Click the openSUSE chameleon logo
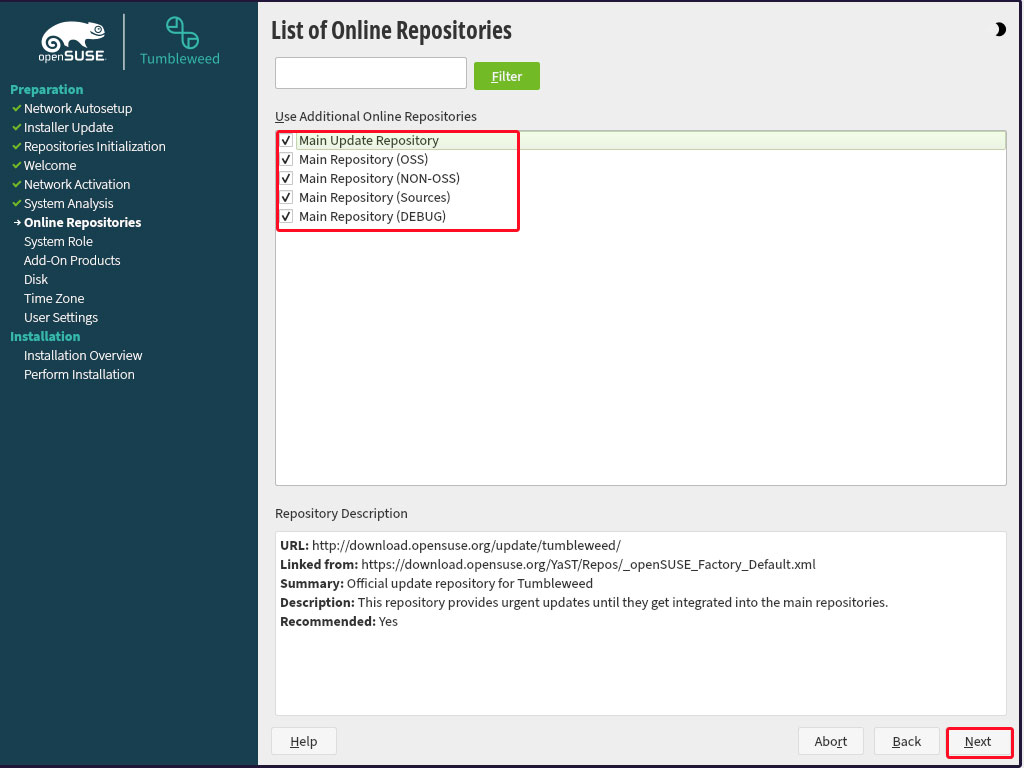1024x768 pixels. coord(72,42)
